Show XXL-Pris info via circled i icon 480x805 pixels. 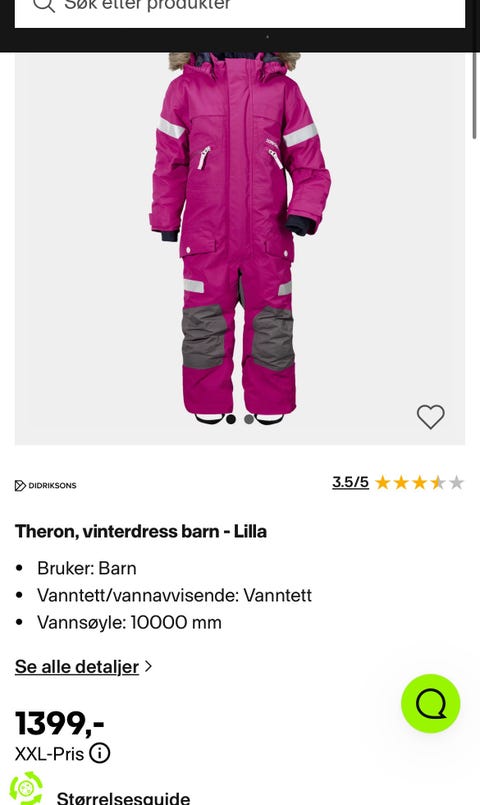click(x=100, y=753)
